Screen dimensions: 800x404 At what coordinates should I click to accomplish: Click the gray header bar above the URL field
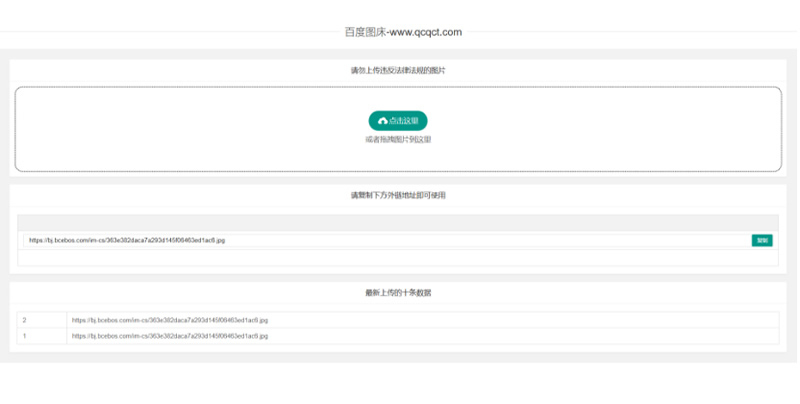click(398, 222)
